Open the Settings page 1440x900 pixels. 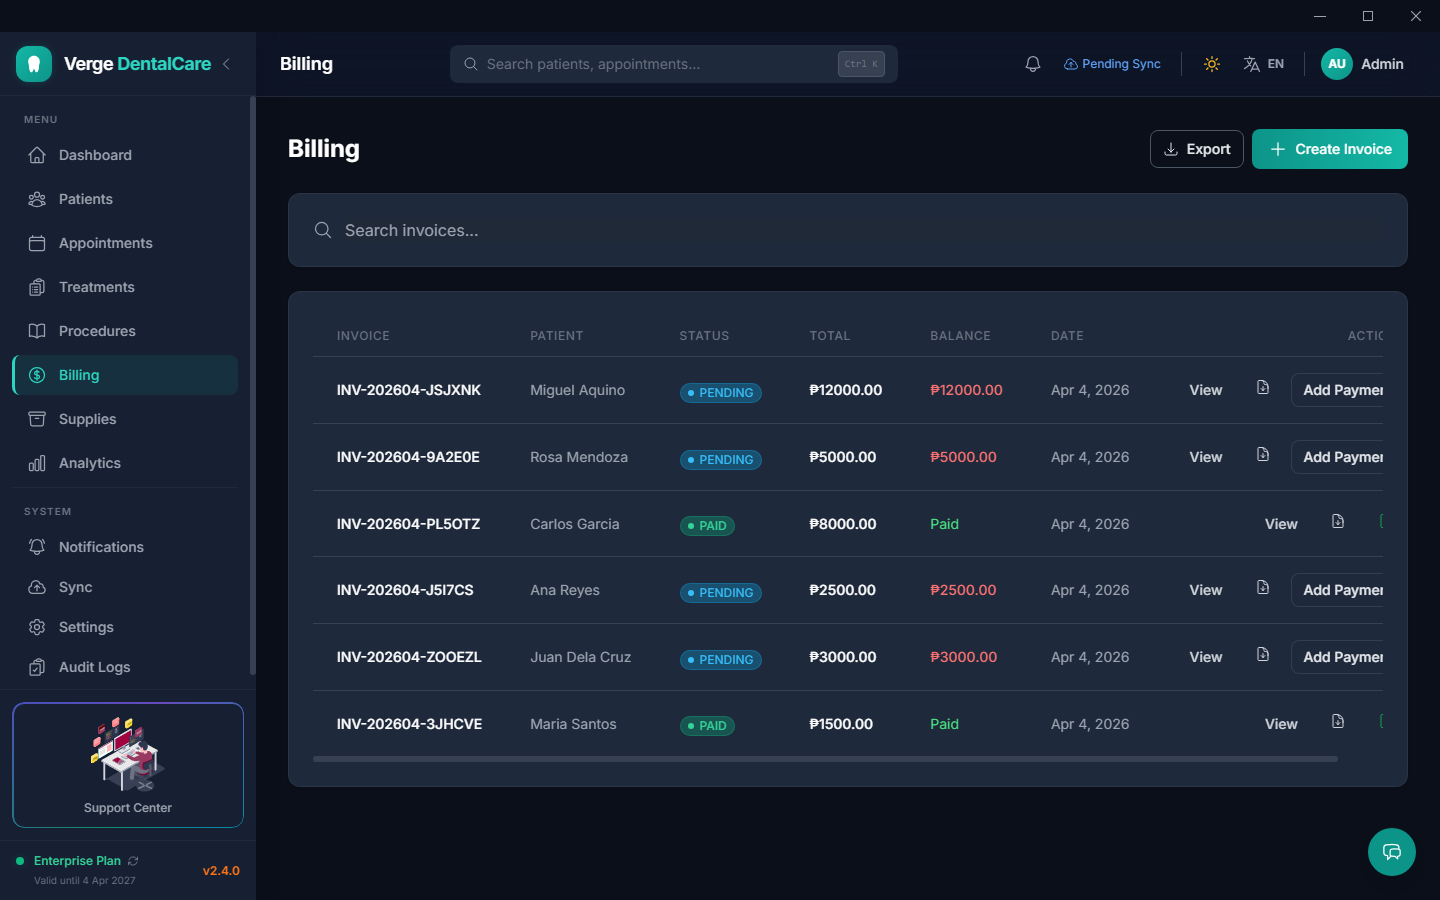[125, 627]
